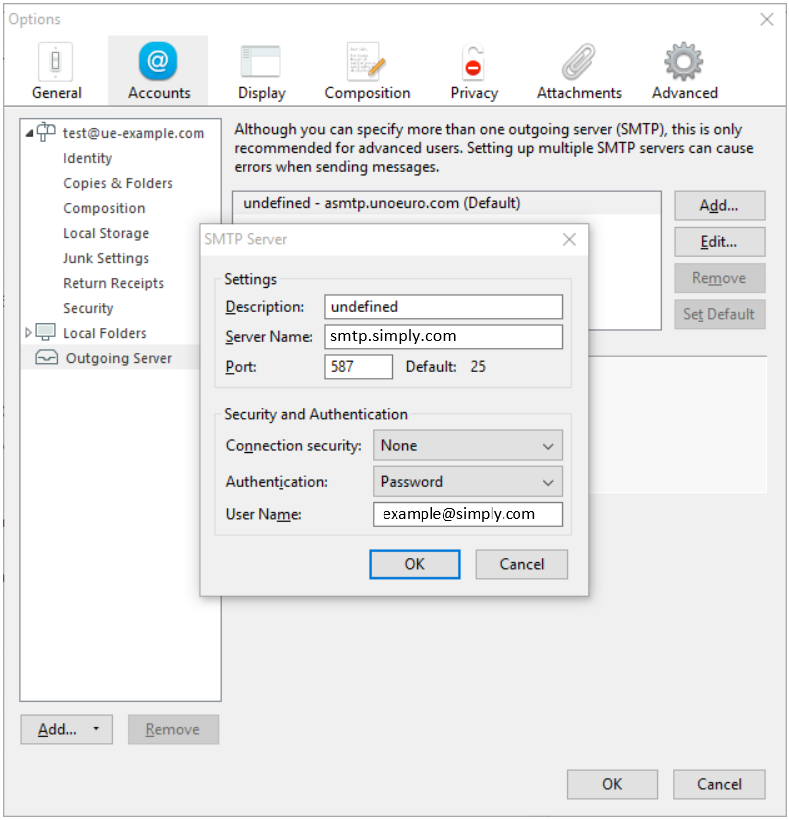This screenshot has width=789, height=820.
Task: Click the Outgoing Server tree icon
Action: pos(47,358)
